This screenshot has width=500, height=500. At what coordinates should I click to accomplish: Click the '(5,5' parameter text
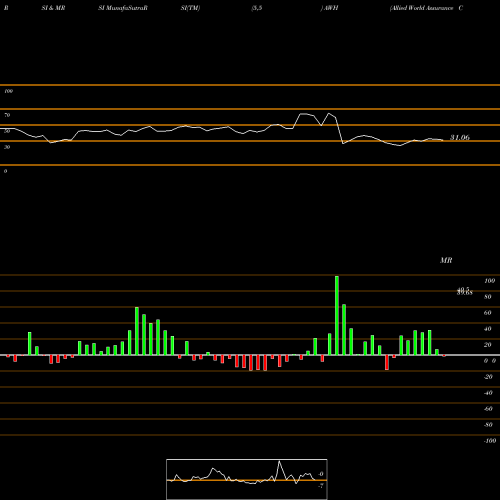pyautogui.click(x=257, y=8)
